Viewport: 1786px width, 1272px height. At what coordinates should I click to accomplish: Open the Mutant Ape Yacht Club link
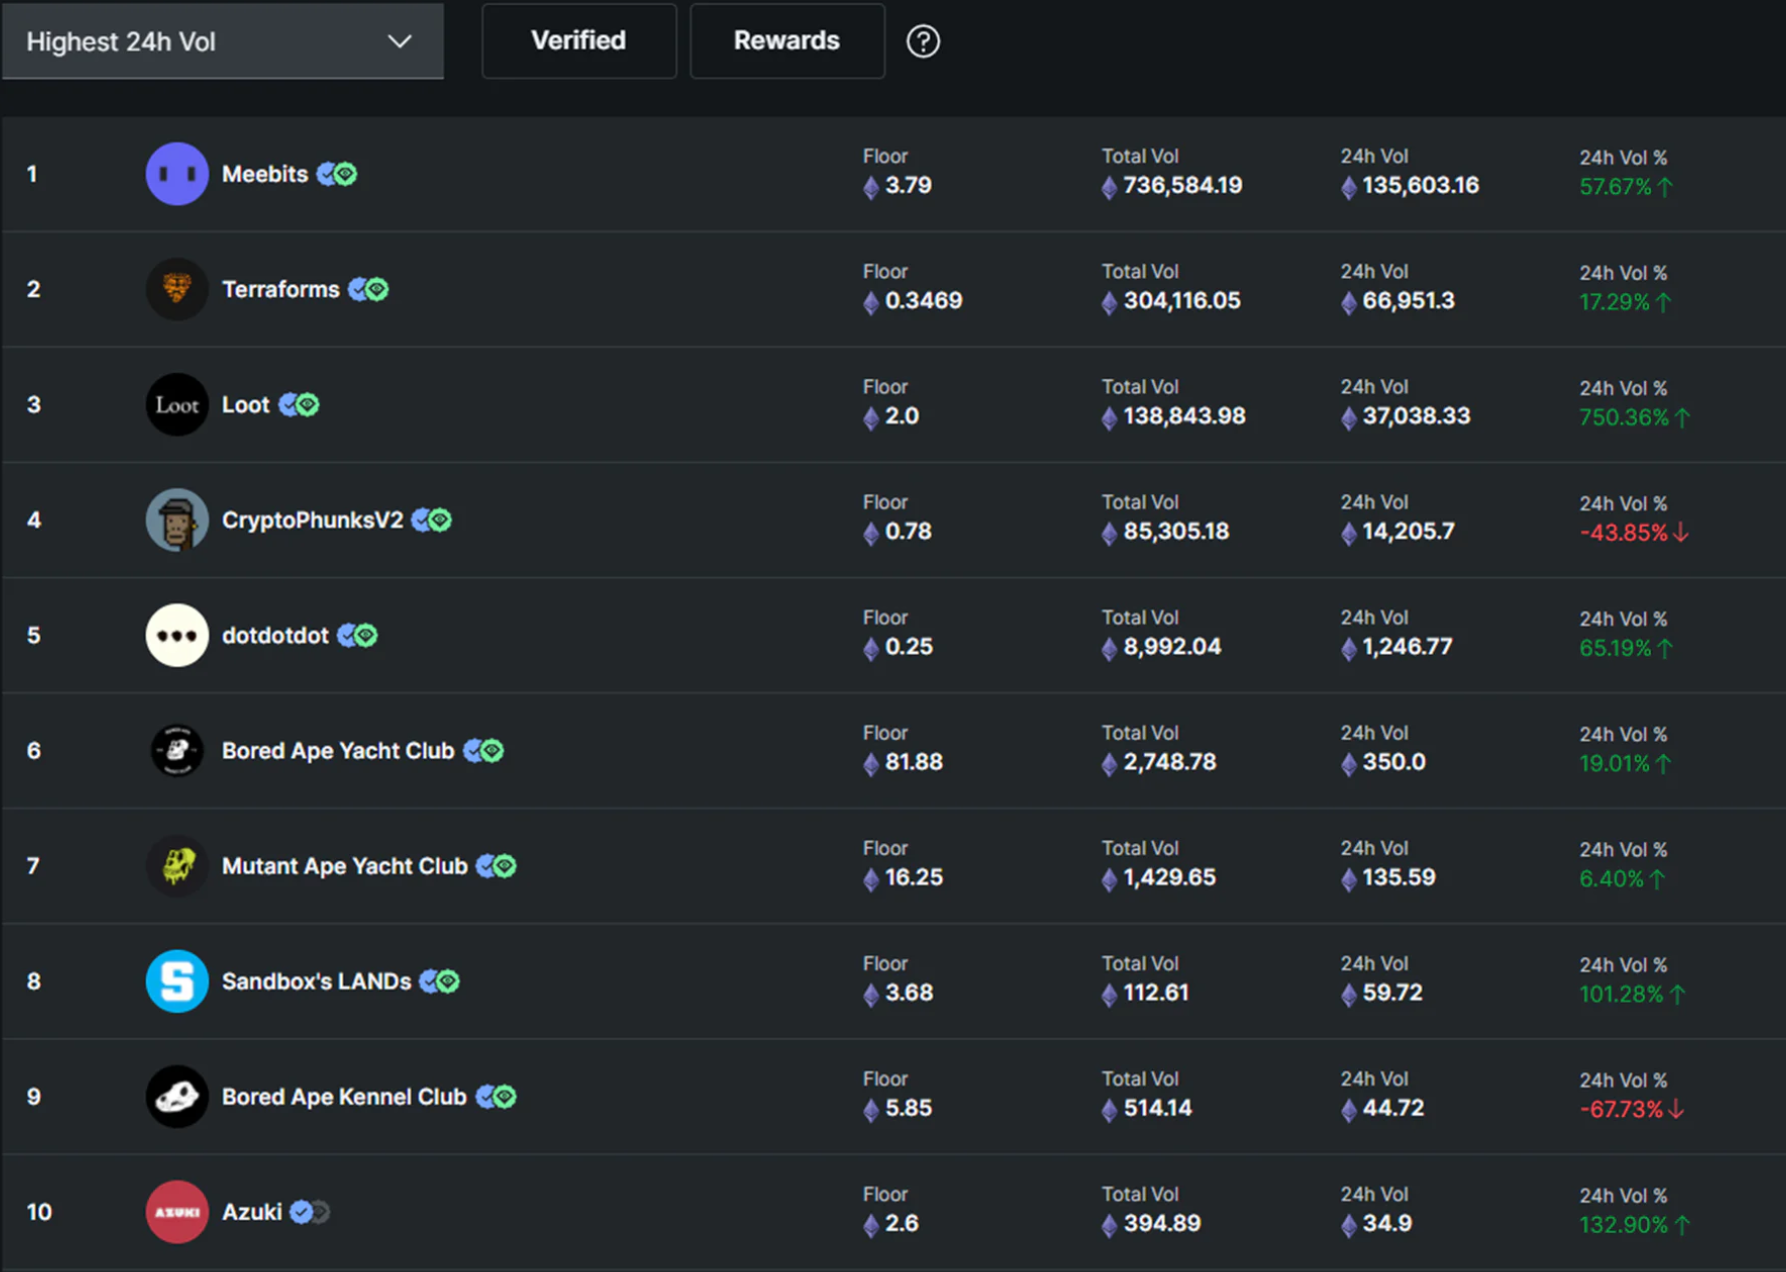pos(344,866)
